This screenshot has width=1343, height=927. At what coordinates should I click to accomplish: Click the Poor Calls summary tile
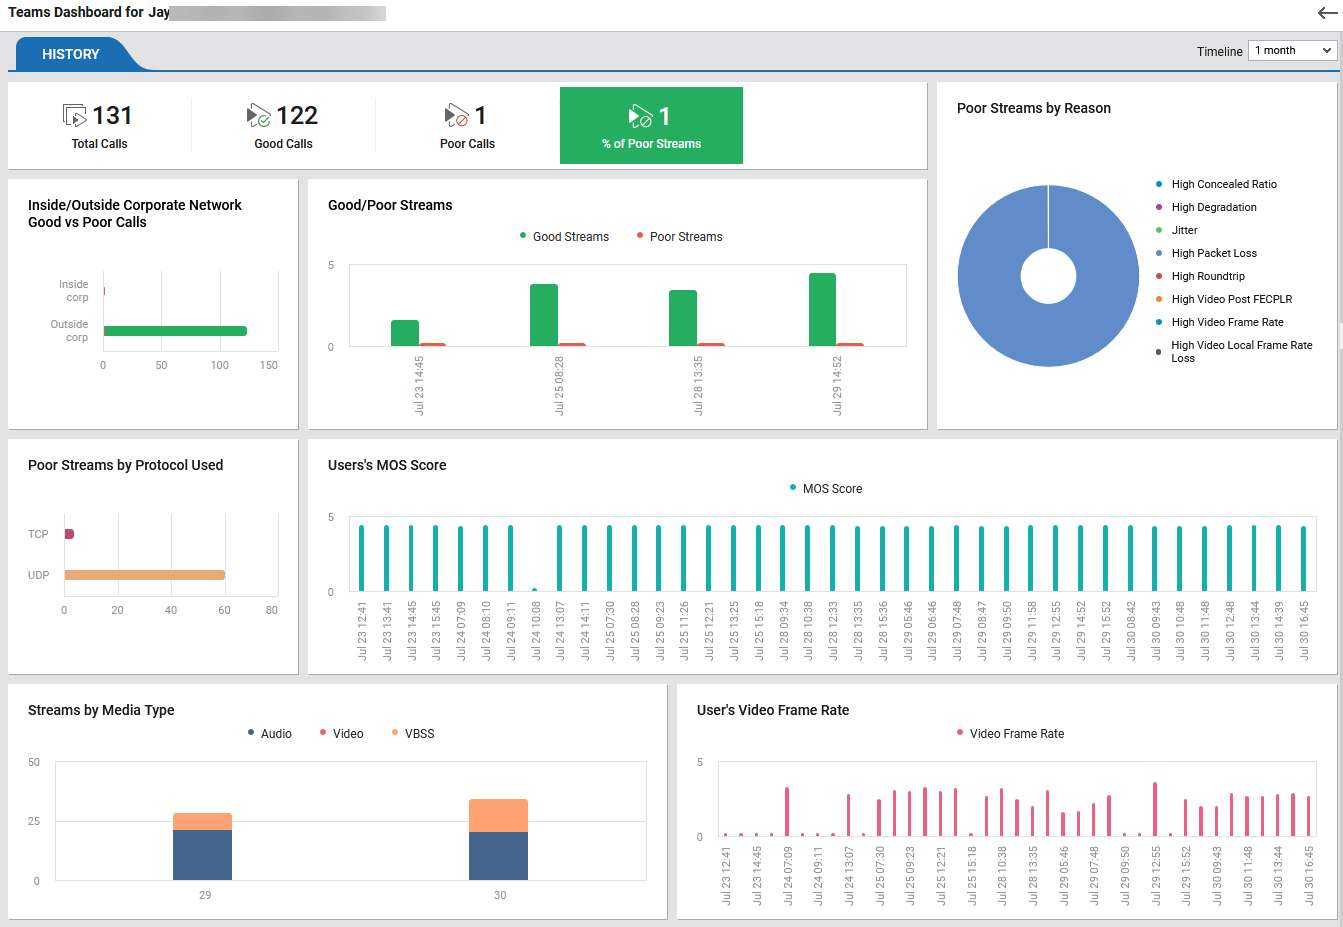(x=467, y=125)
